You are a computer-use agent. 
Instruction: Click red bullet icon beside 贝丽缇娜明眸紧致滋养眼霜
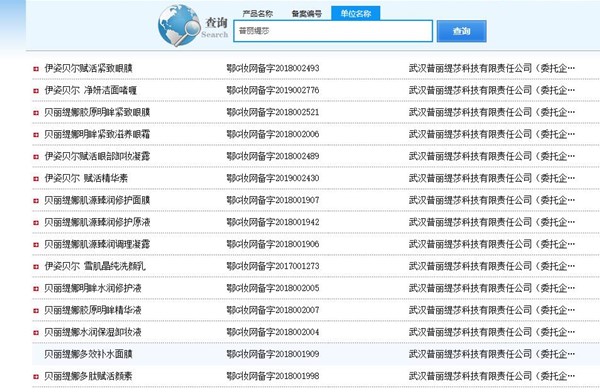coord(36,135)
